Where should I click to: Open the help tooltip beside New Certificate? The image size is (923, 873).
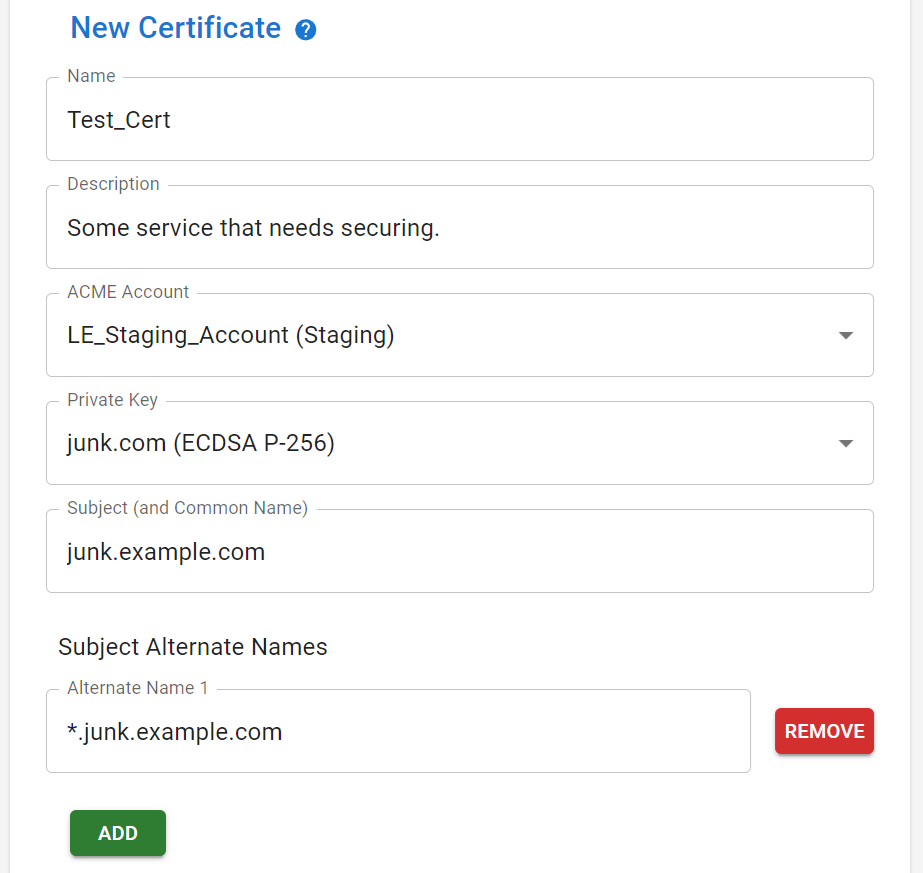click(x=304, y=30)
